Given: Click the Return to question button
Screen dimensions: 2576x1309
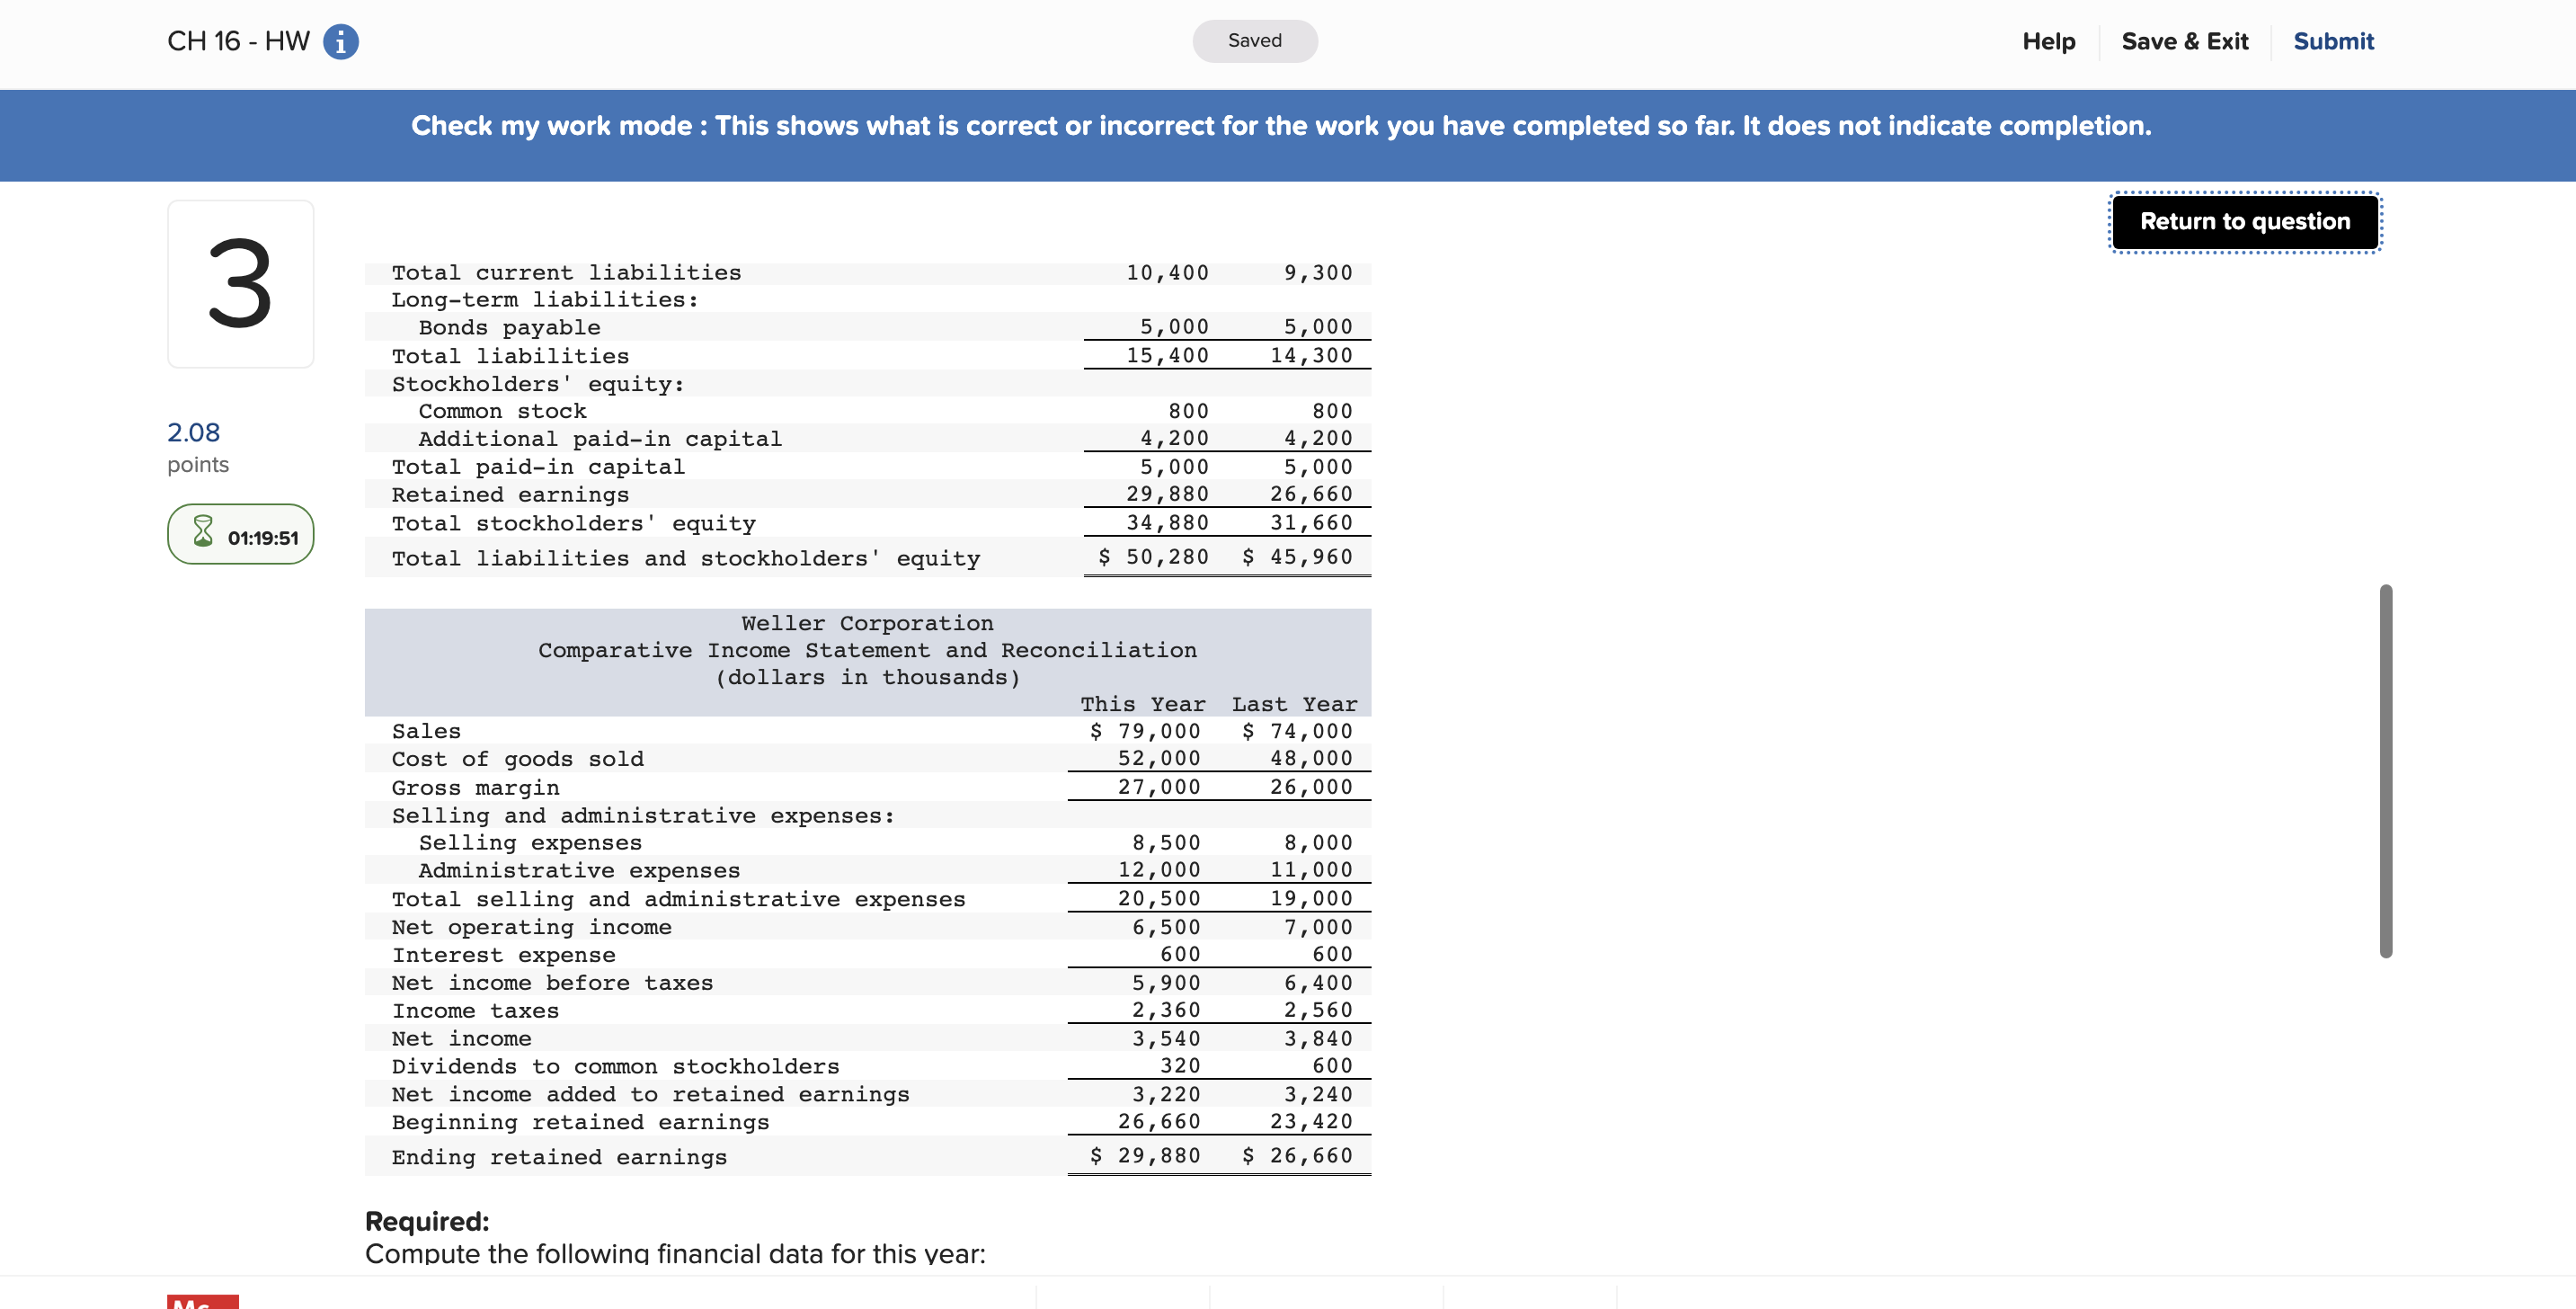Looking at the screenshot, I should coord(2245,221).
